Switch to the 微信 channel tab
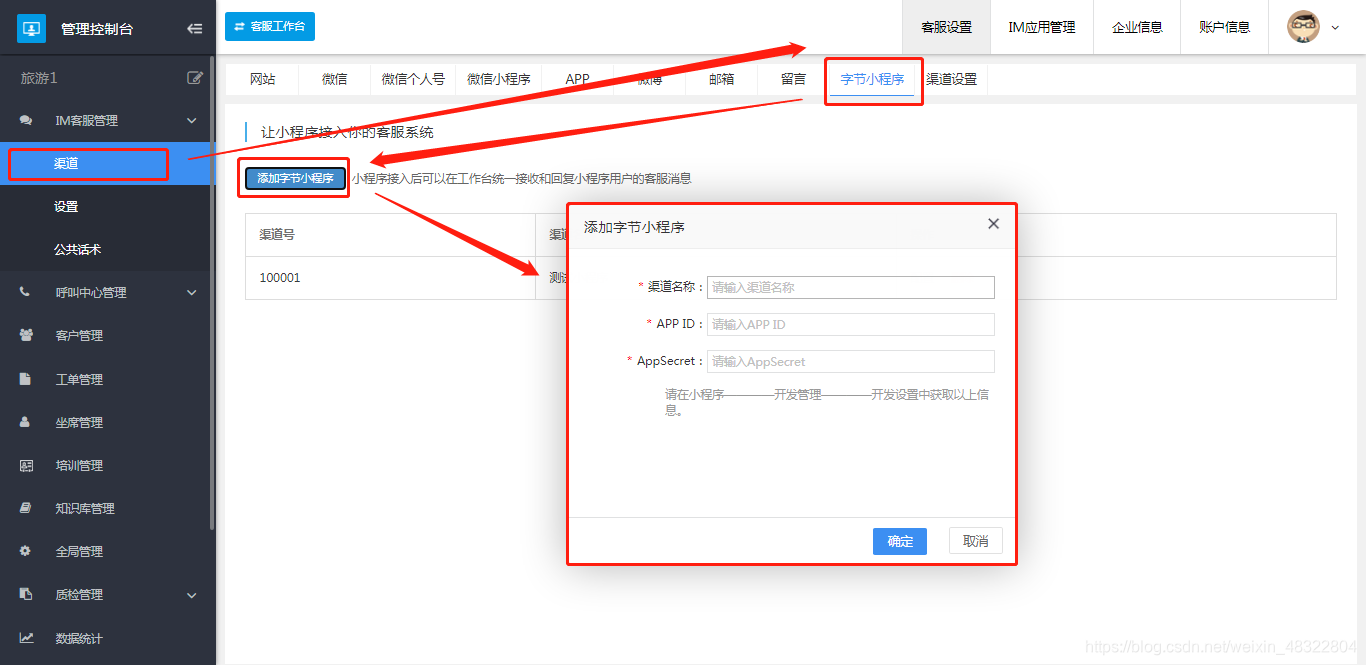The height and width of the screenshot is (665, 1366). click(x=335, y=79)
